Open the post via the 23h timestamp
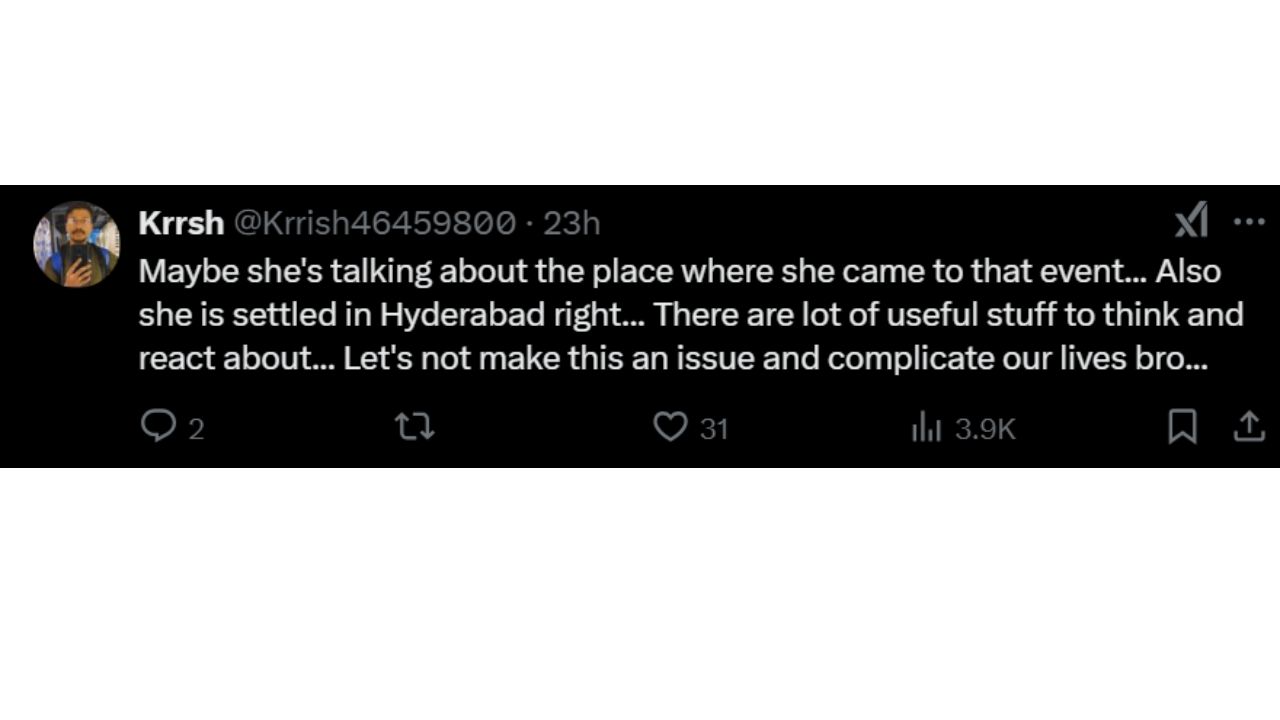 pos(571,222)
